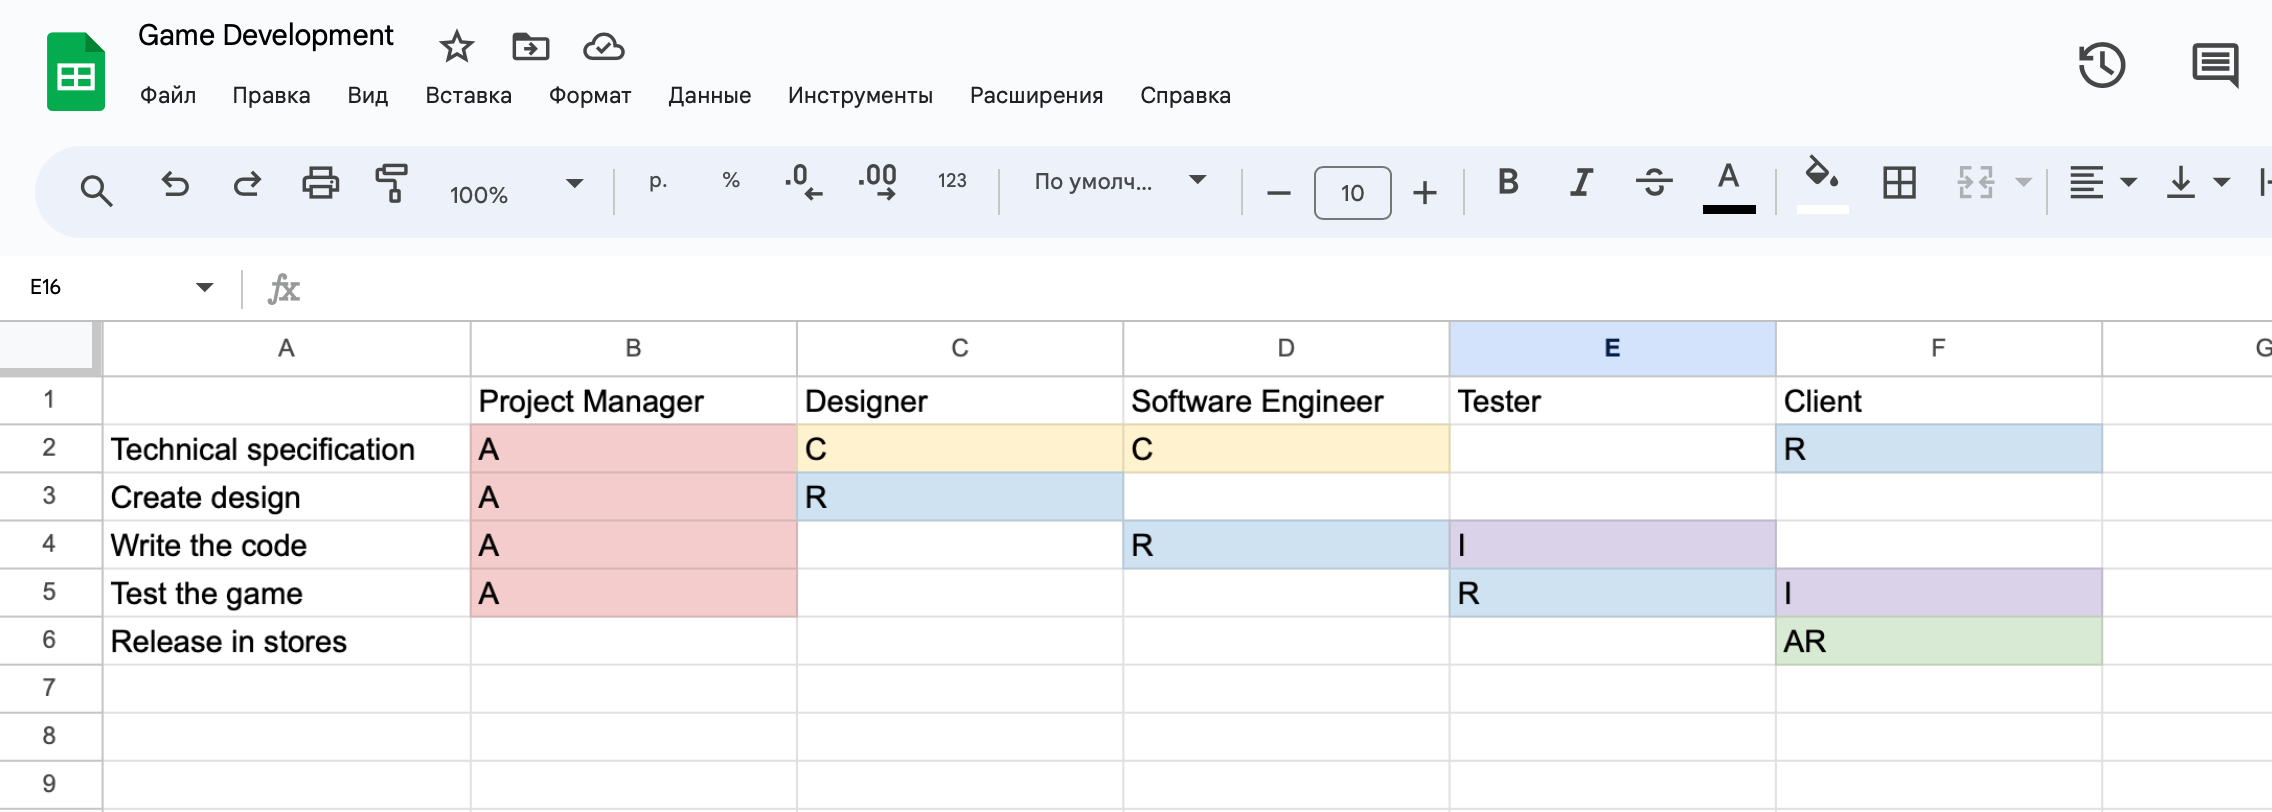Redo the last action
This screenshot has width=2272, height=812.
(247, 185)
